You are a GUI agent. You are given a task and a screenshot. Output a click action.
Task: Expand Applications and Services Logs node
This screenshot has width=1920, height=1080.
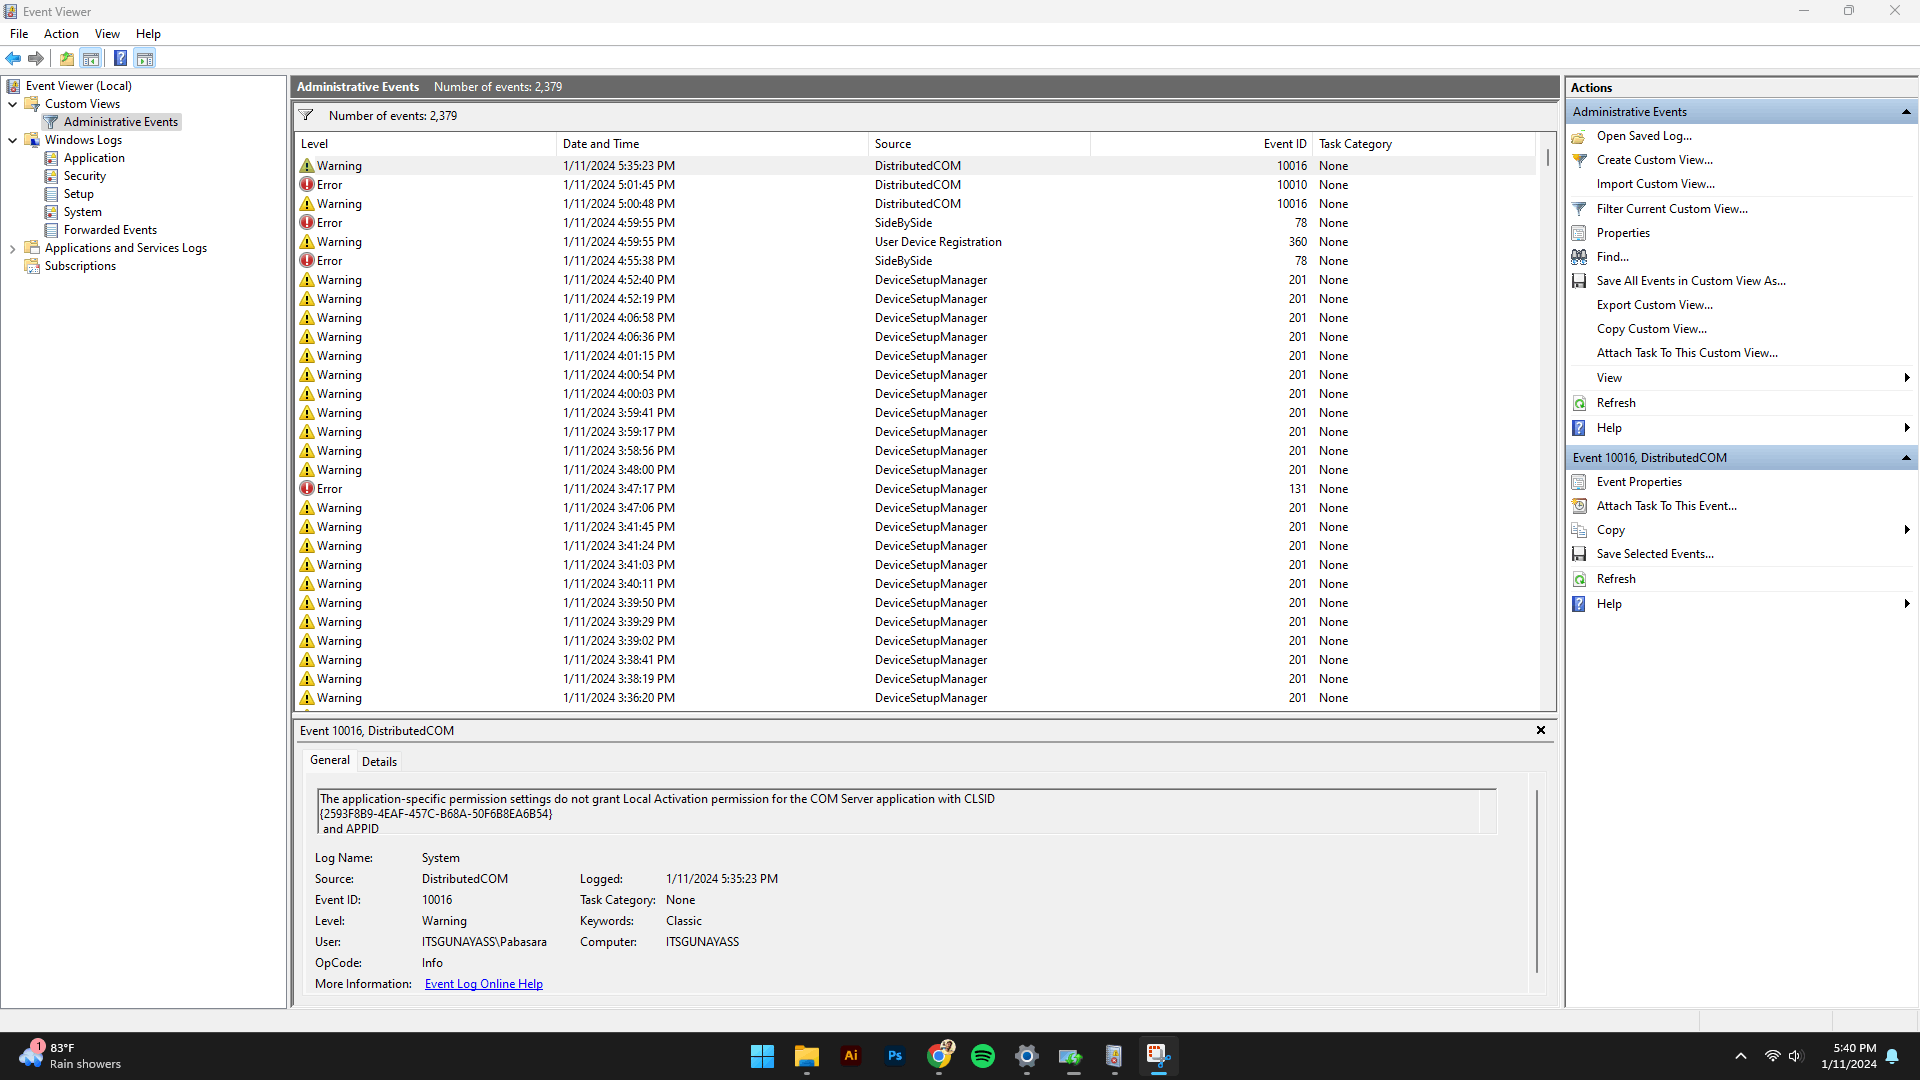pyautogui.click(x=12, y=248)
